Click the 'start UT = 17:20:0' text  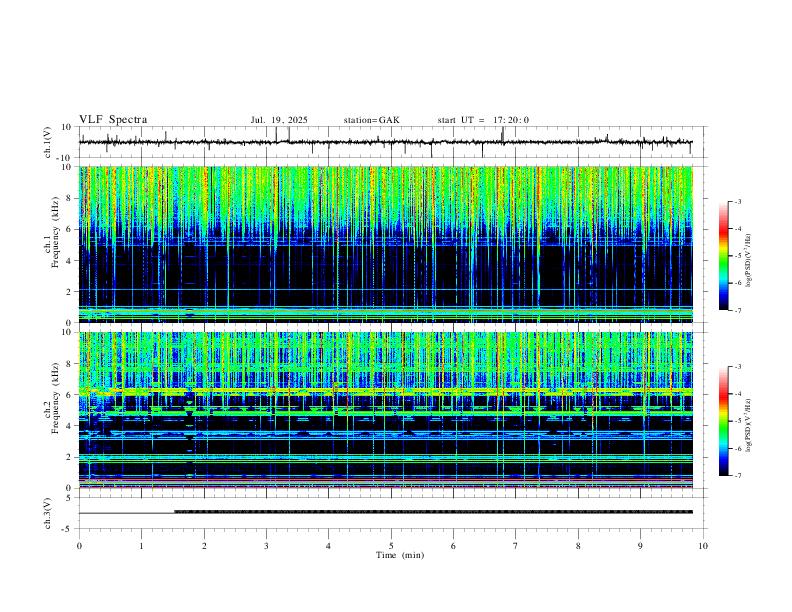tap(483, 120)
